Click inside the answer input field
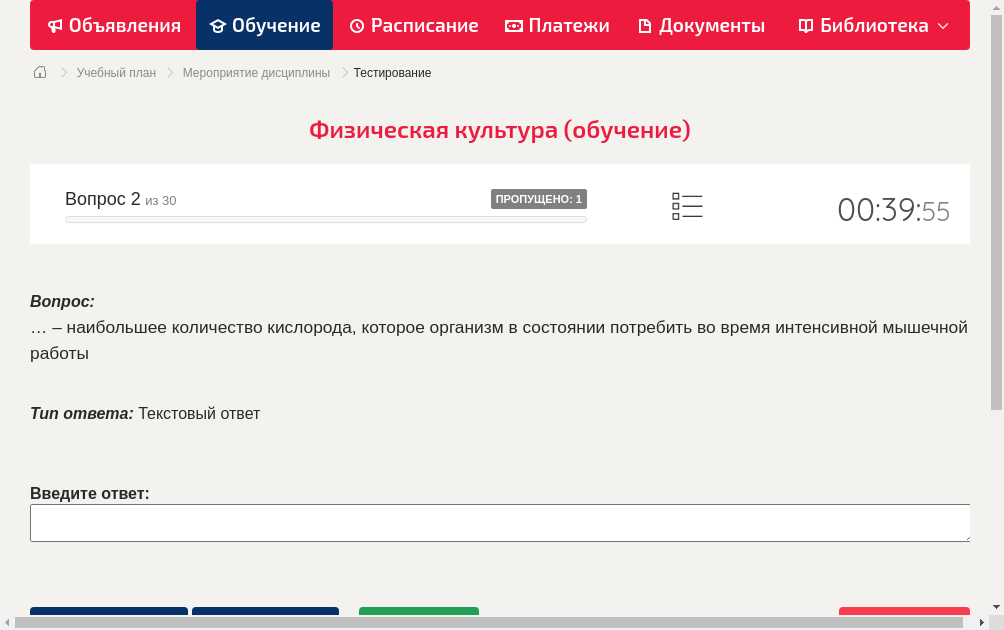1004x630 pixels. (x=500, y=522)
